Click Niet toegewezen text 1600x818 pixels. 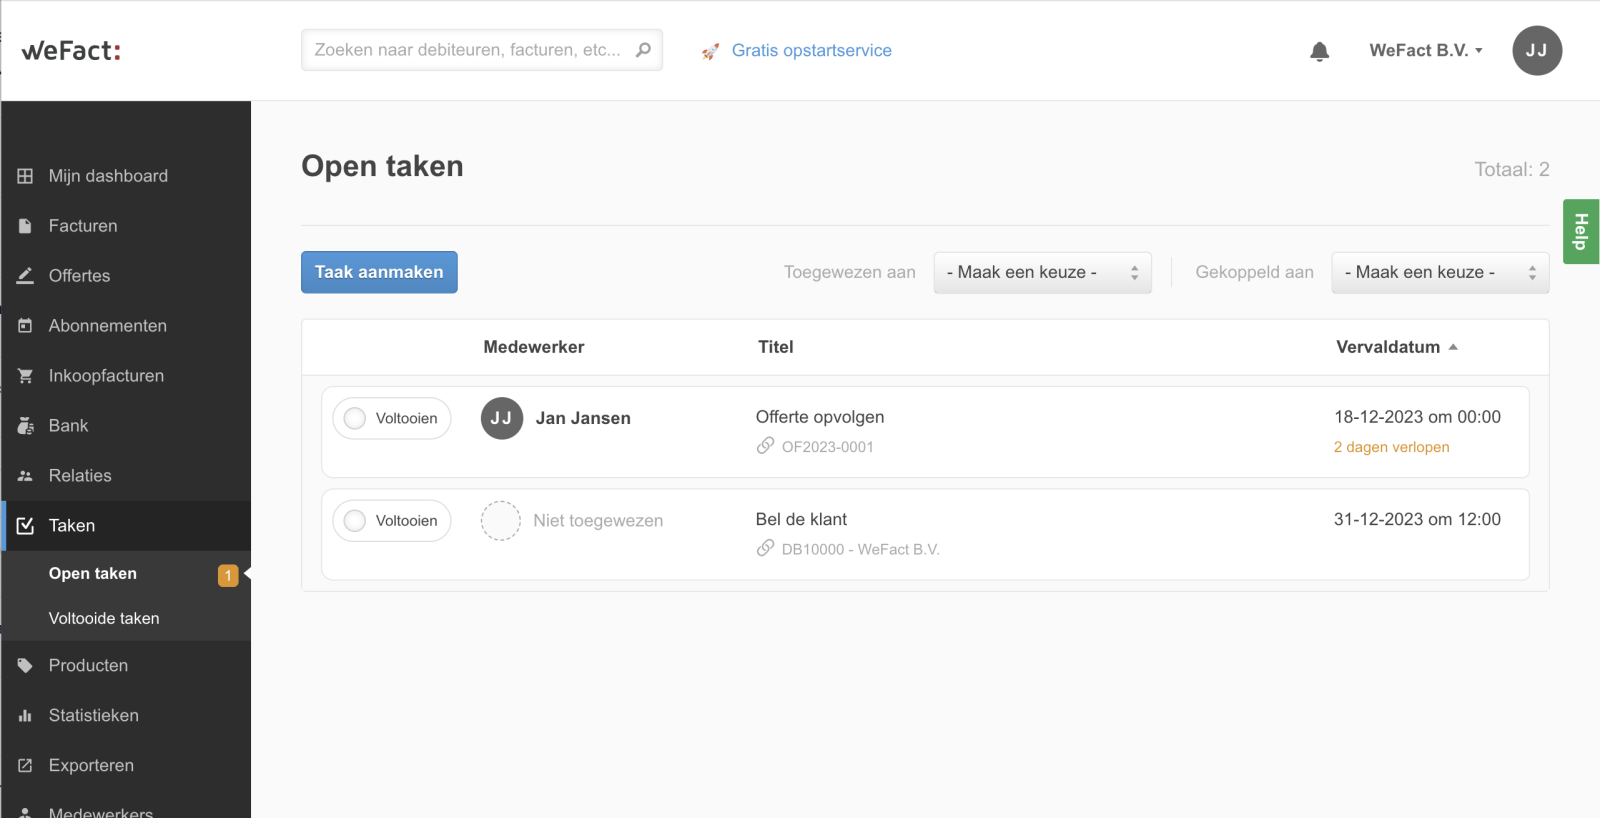point(598,521)
